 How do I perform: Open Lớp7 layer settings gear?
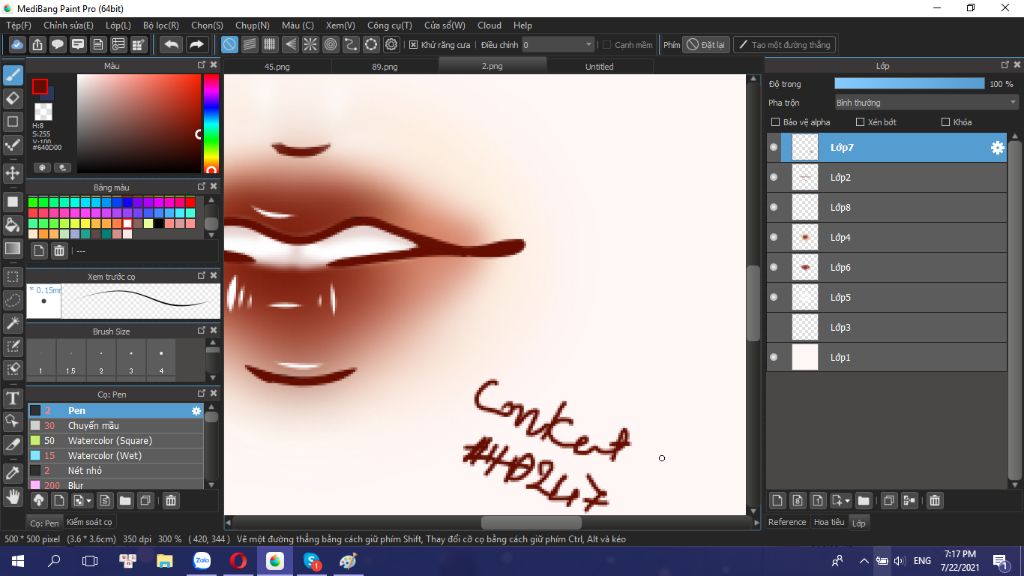pyautogui.click(x=997, y=148)
